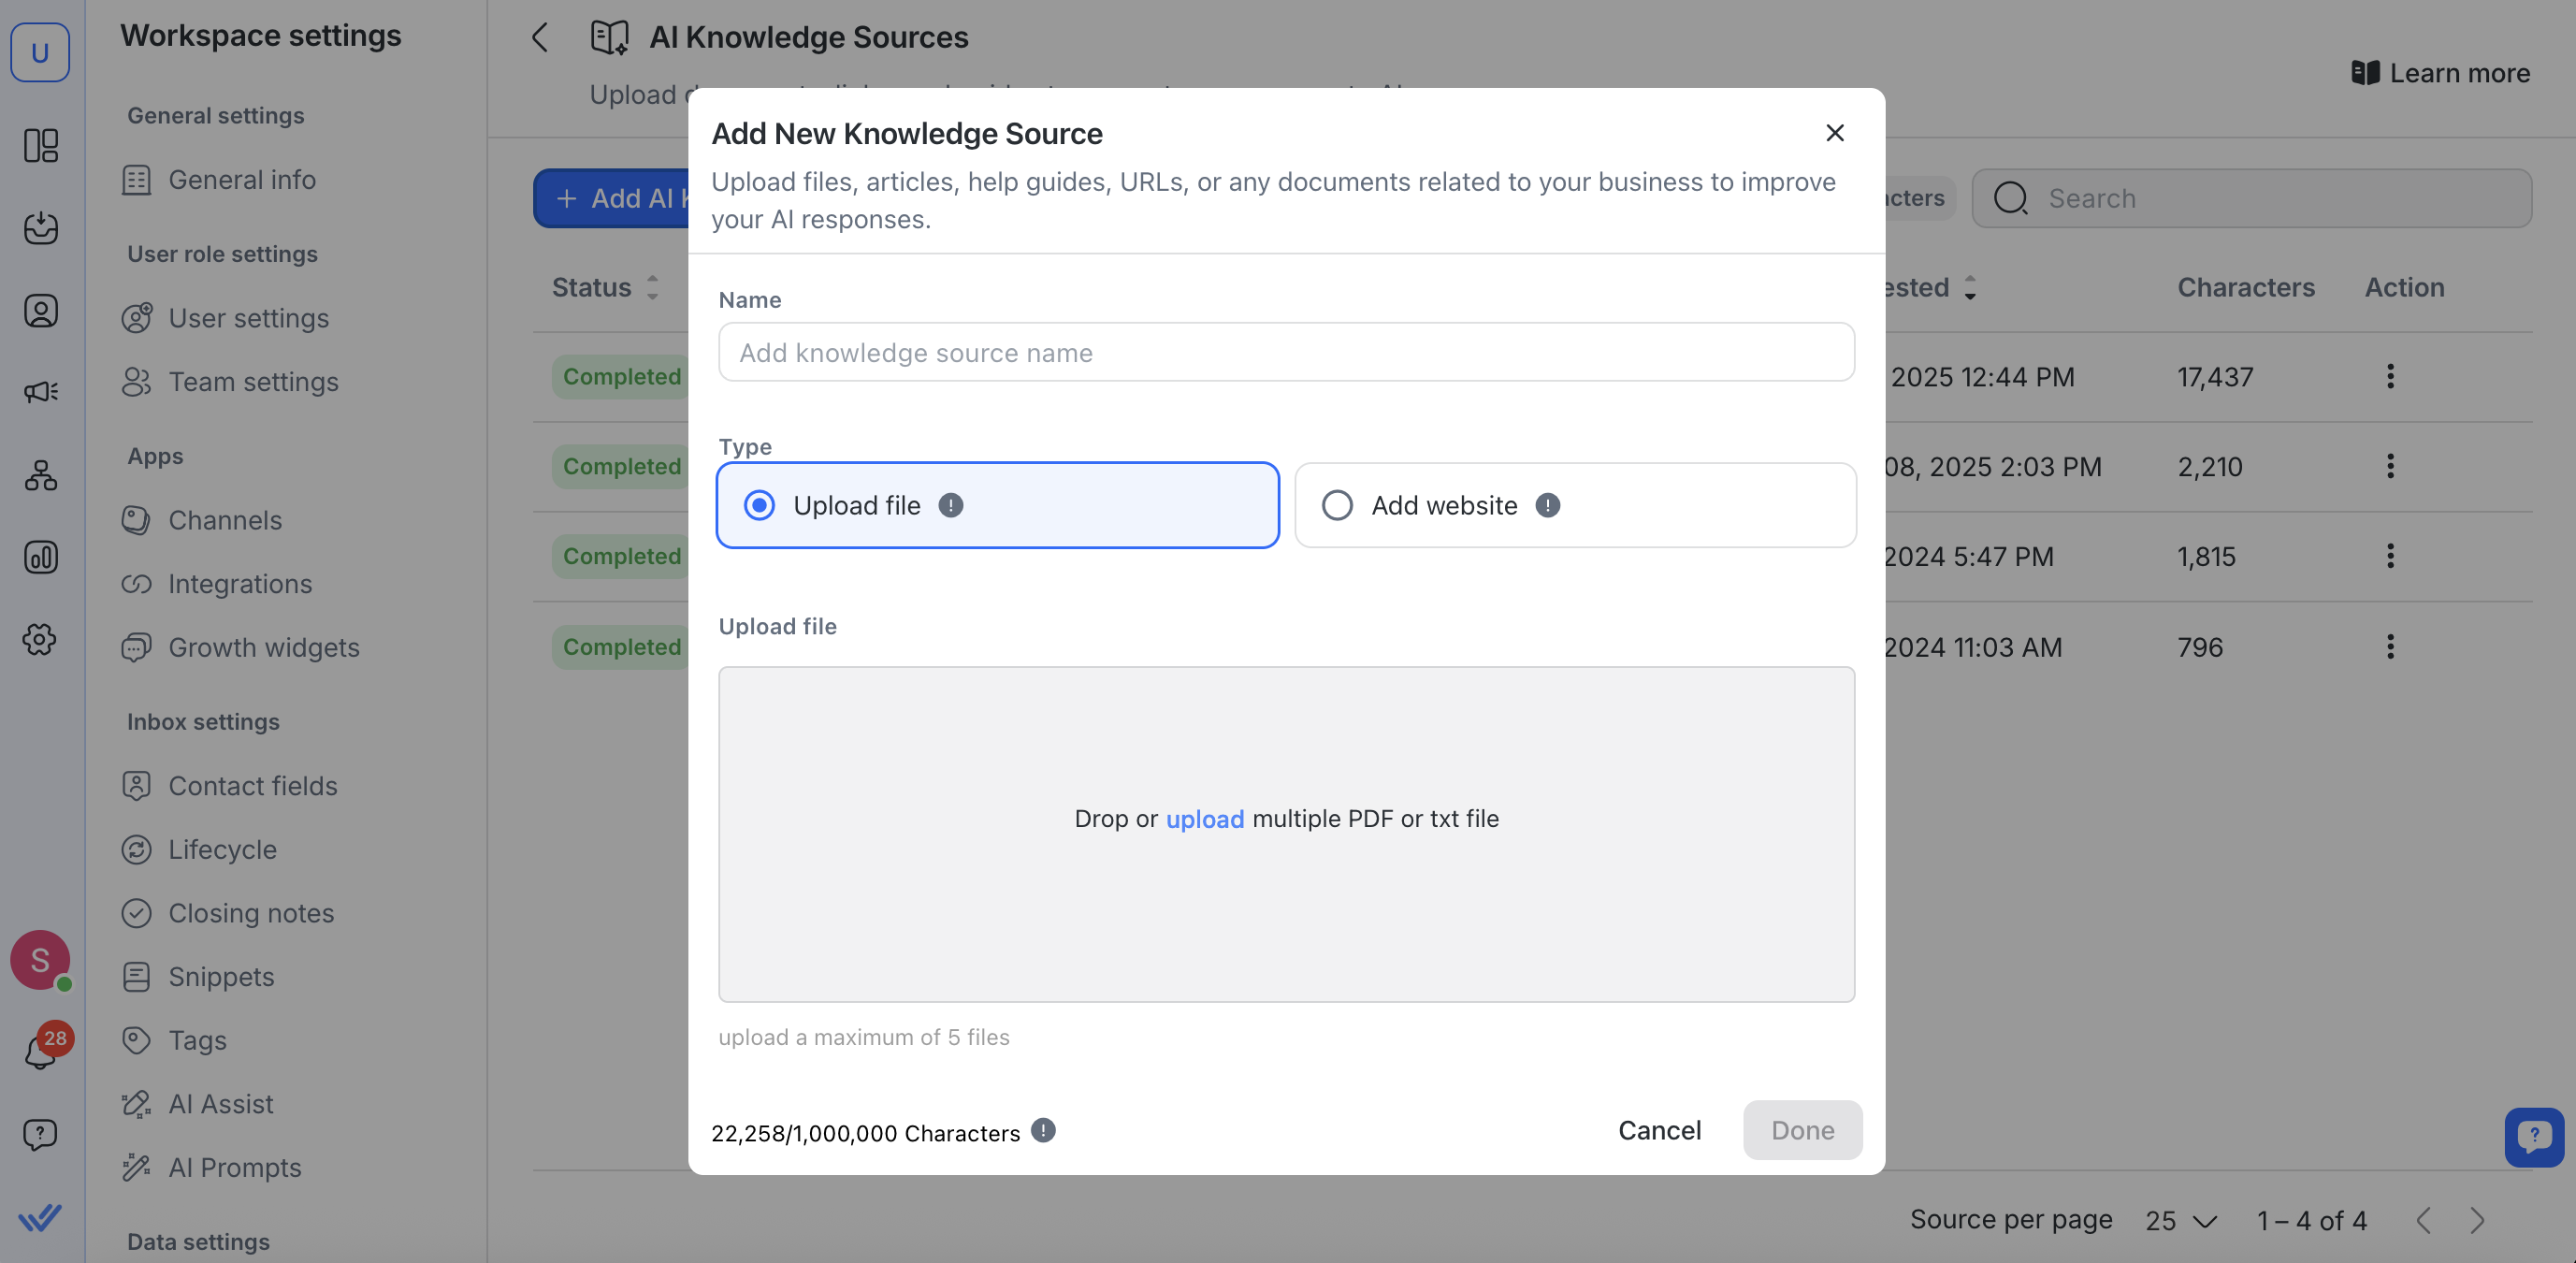Open the reports chart icon in sidebar
This screenshot has height=1263, width=2576.
point(40,557)
